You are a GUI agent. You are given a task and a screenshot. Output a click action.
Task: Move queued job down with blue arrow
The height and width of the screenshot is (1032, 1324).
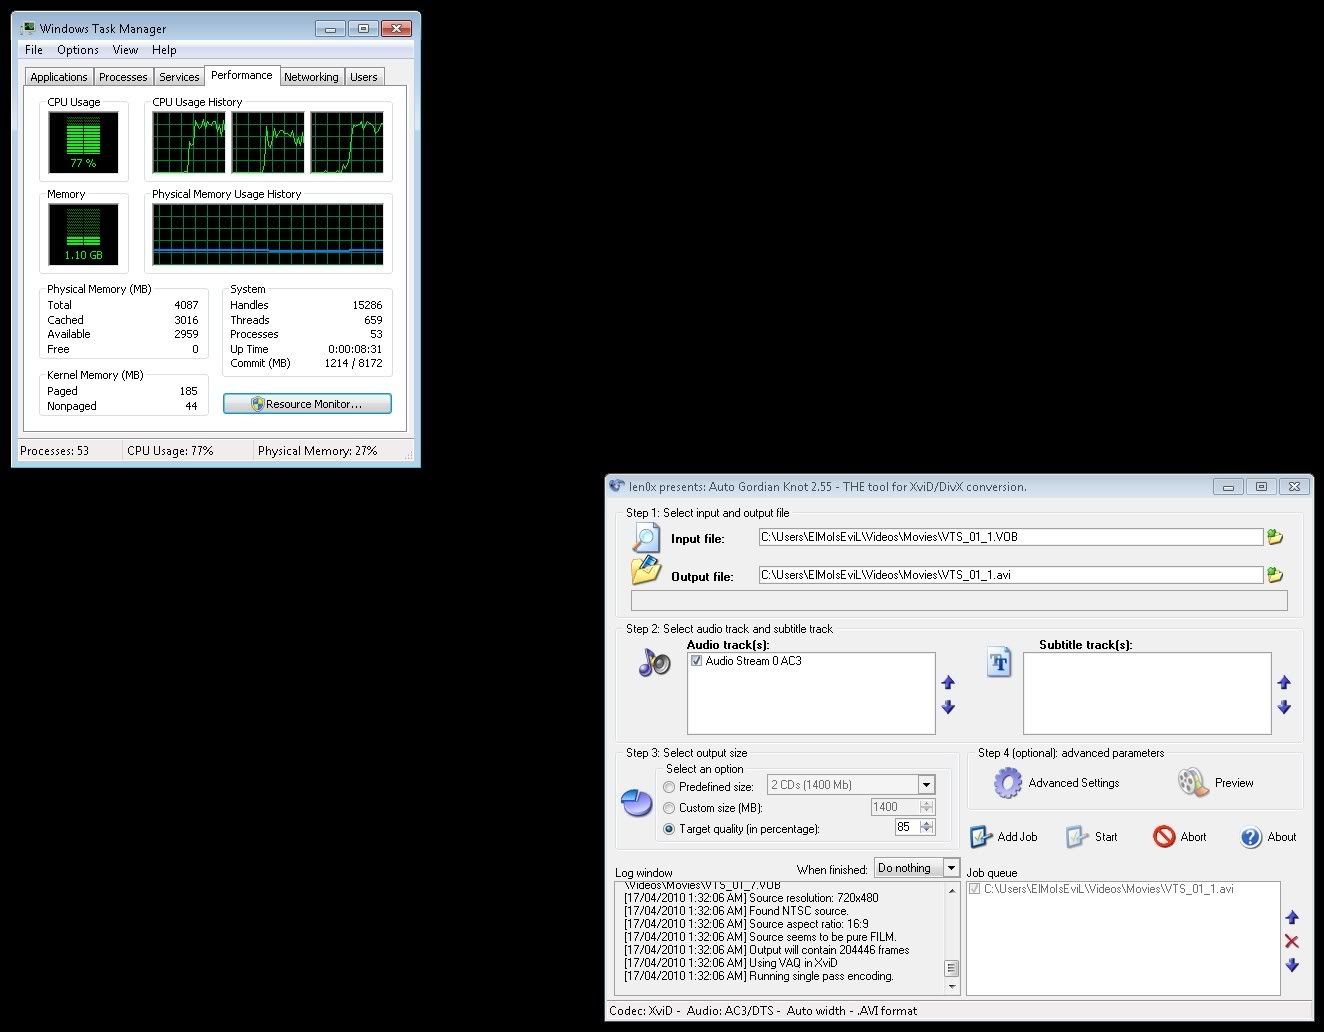pyautogui.click(x=1292, y=965)
